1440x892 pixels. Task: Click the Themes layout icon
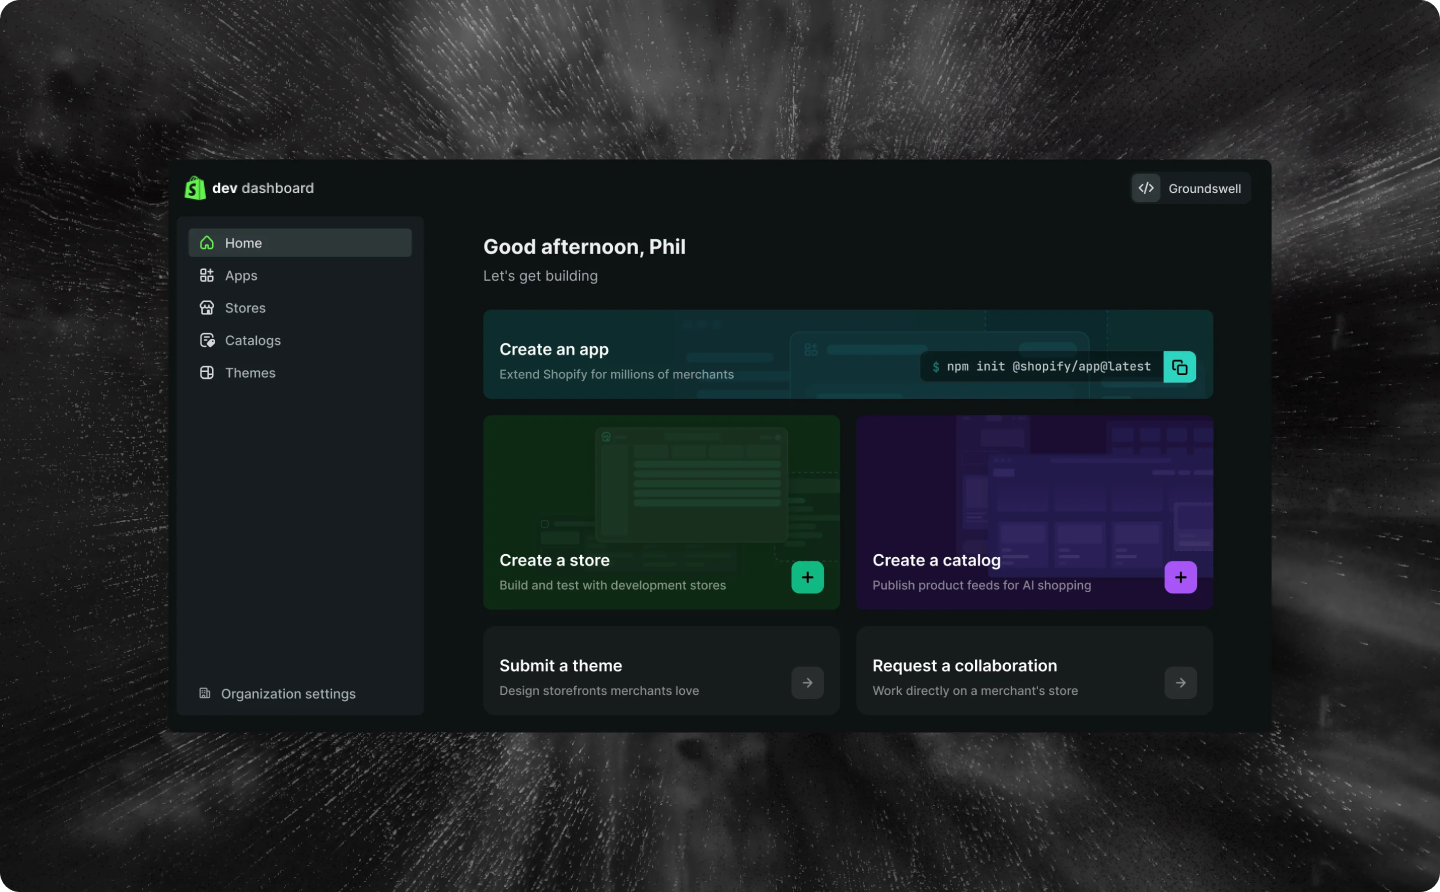tap(207, 373)
